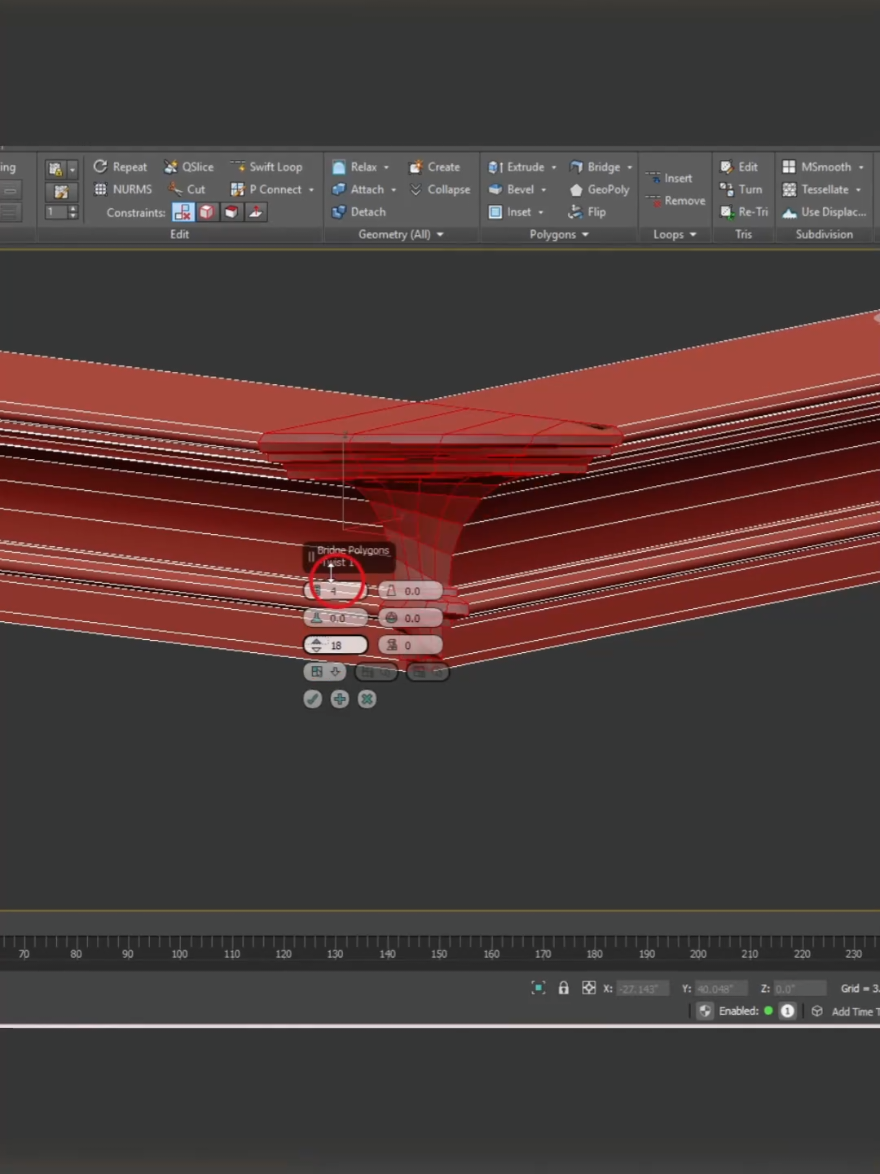
Task: Expand the Polygons panel
Action: (559, 234)
